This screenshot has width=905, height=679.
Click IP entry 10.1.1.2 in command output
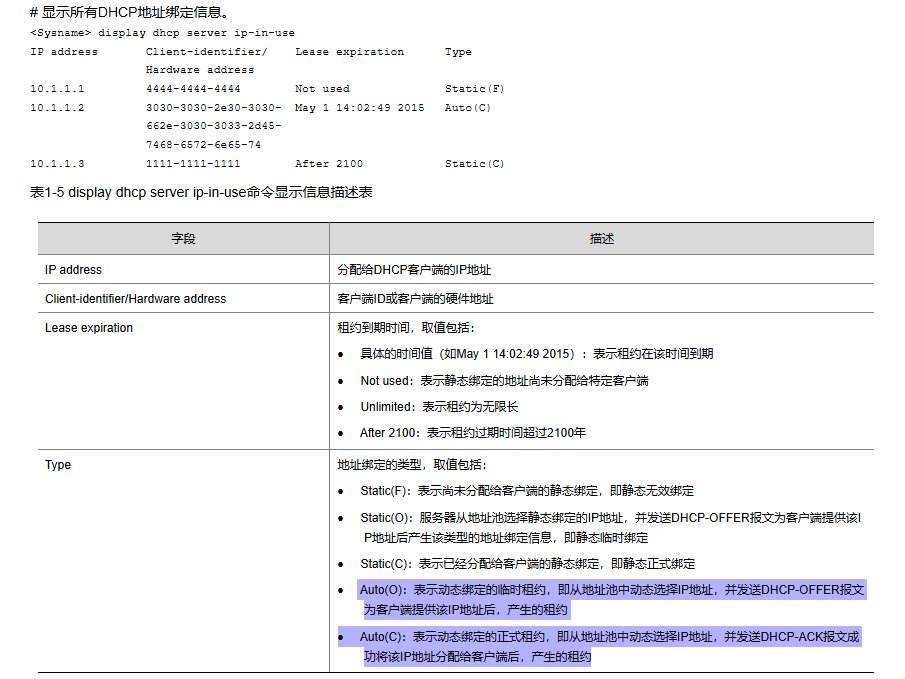click(x=57, y=108)
